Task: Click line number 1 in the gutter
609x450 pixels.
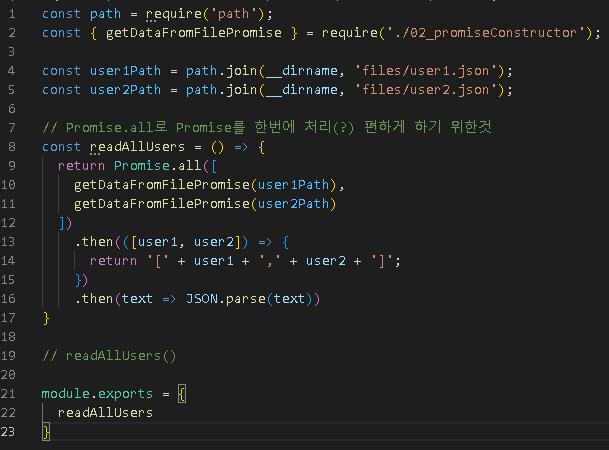Action: coord(12,14)
